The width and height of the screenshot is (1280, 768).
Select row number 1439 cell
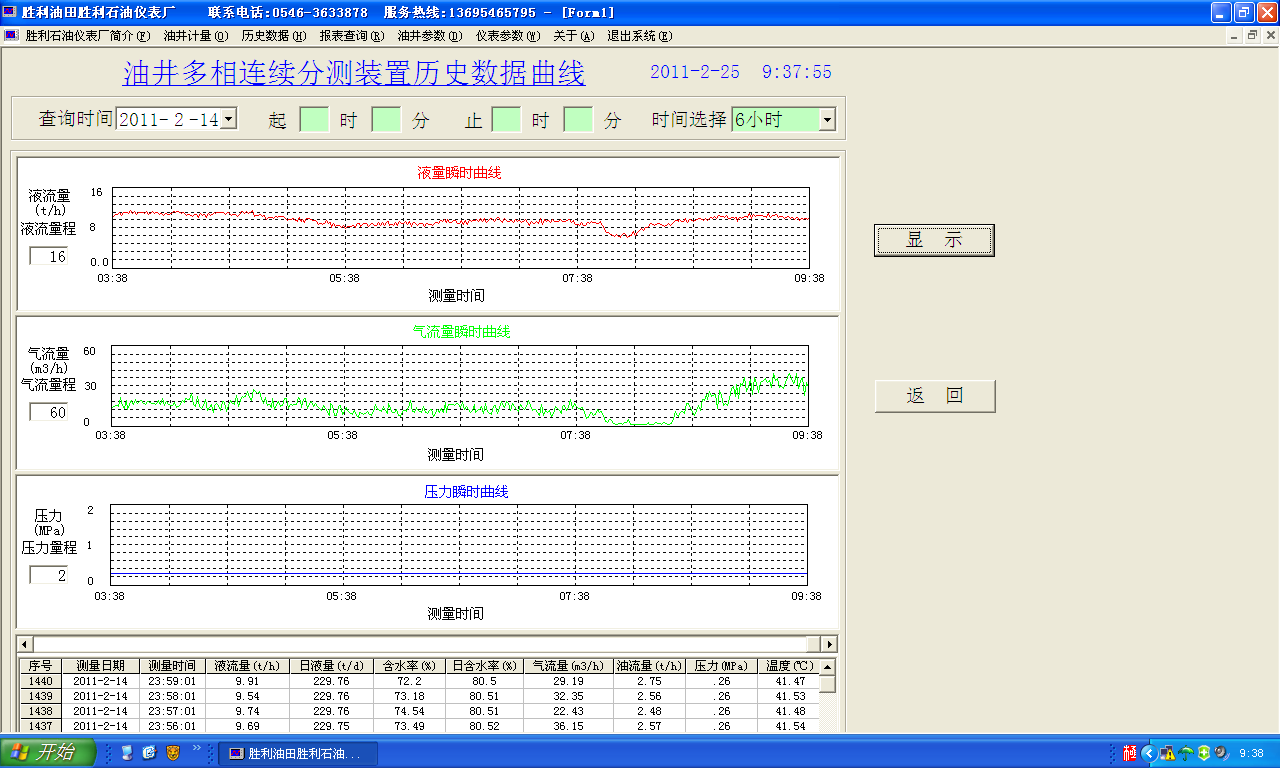pyautogui.click(x=40, y=696)
